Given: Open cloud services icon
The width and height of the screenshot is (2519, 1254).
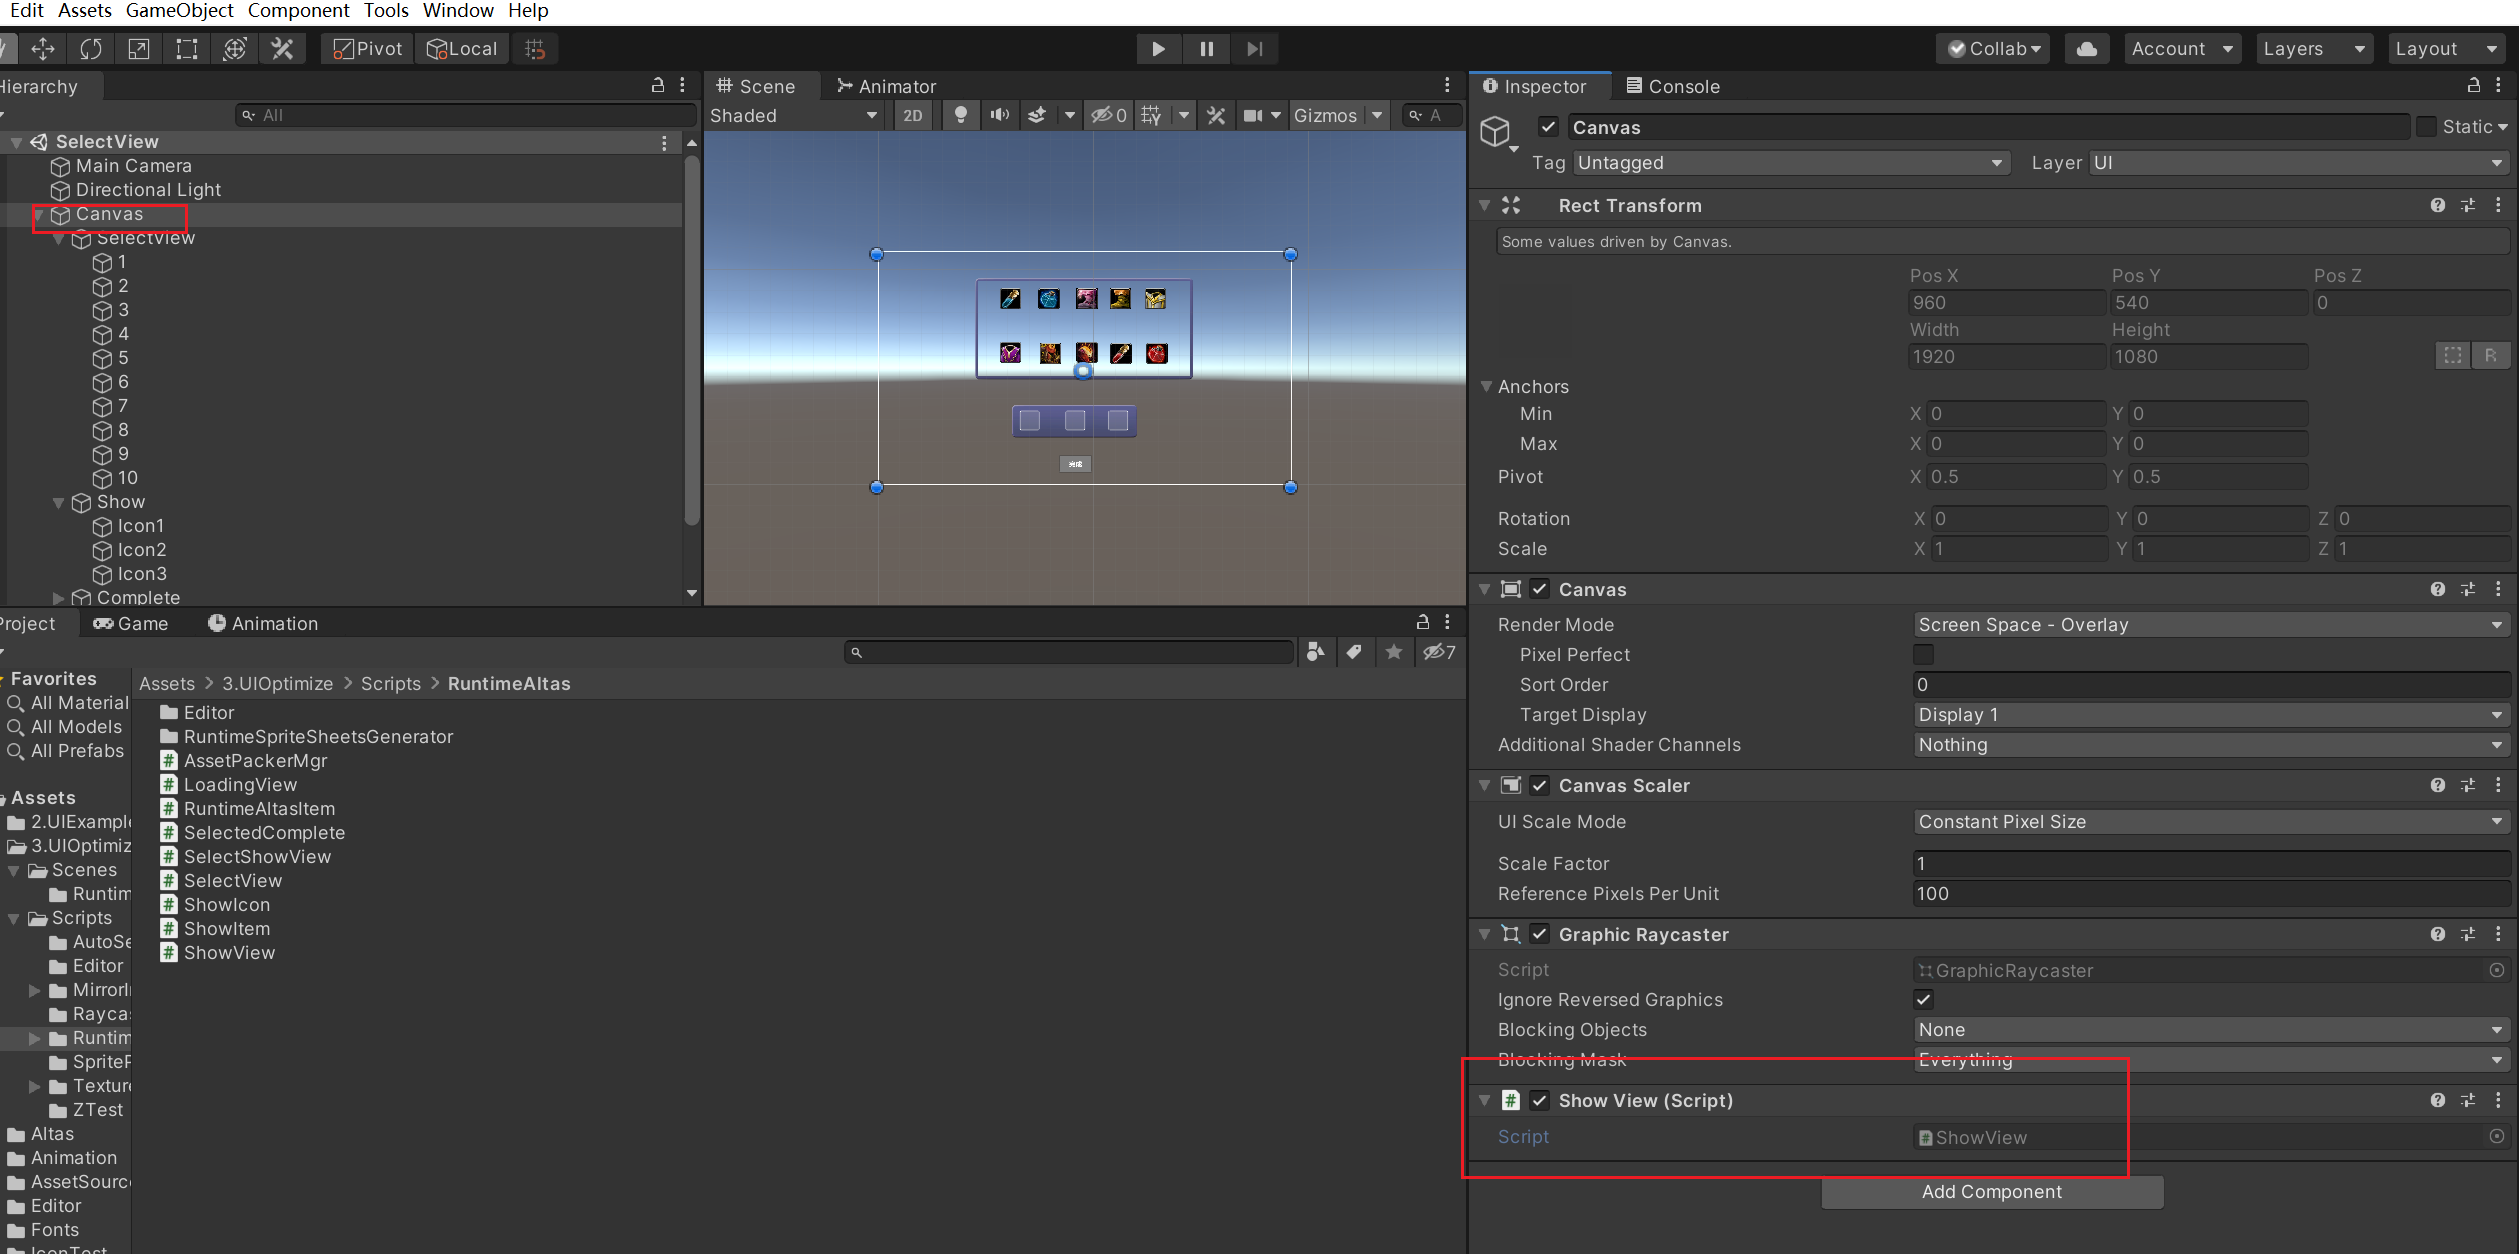Looking at the screenshot, I should 2087,49.
